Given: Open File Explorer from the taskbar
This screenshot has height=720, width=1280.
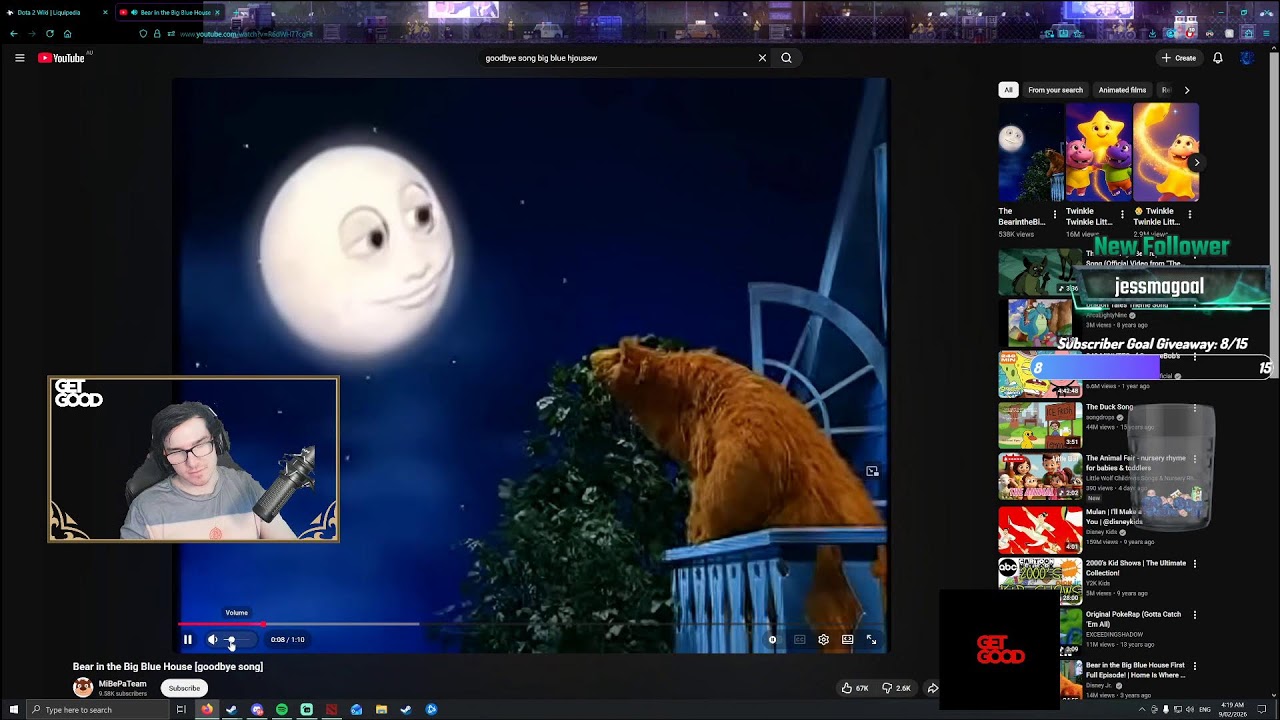Looking at the screenshot, I should tap(381, 710).
